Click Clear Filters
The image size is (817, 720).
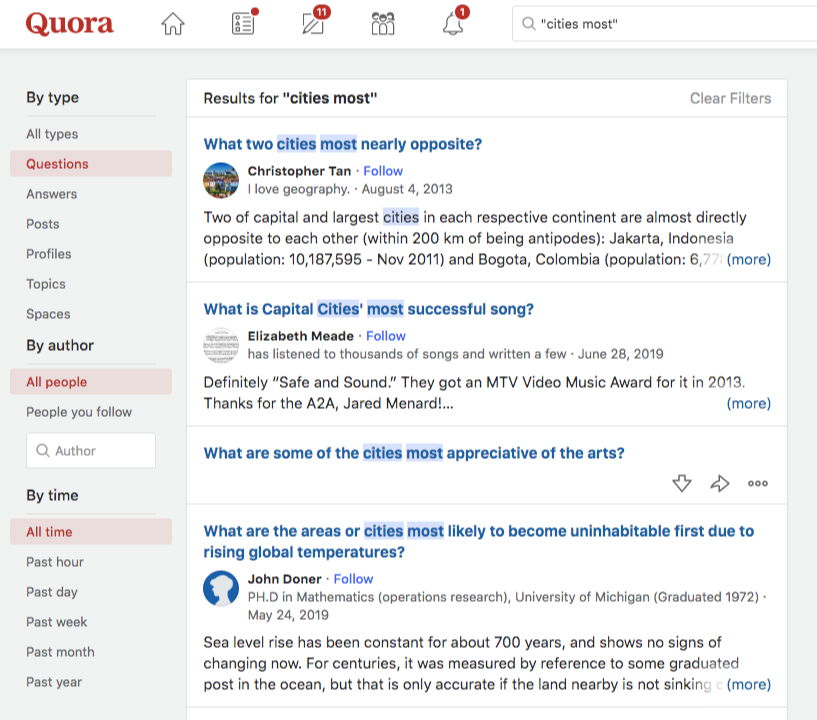coord(731,98)
